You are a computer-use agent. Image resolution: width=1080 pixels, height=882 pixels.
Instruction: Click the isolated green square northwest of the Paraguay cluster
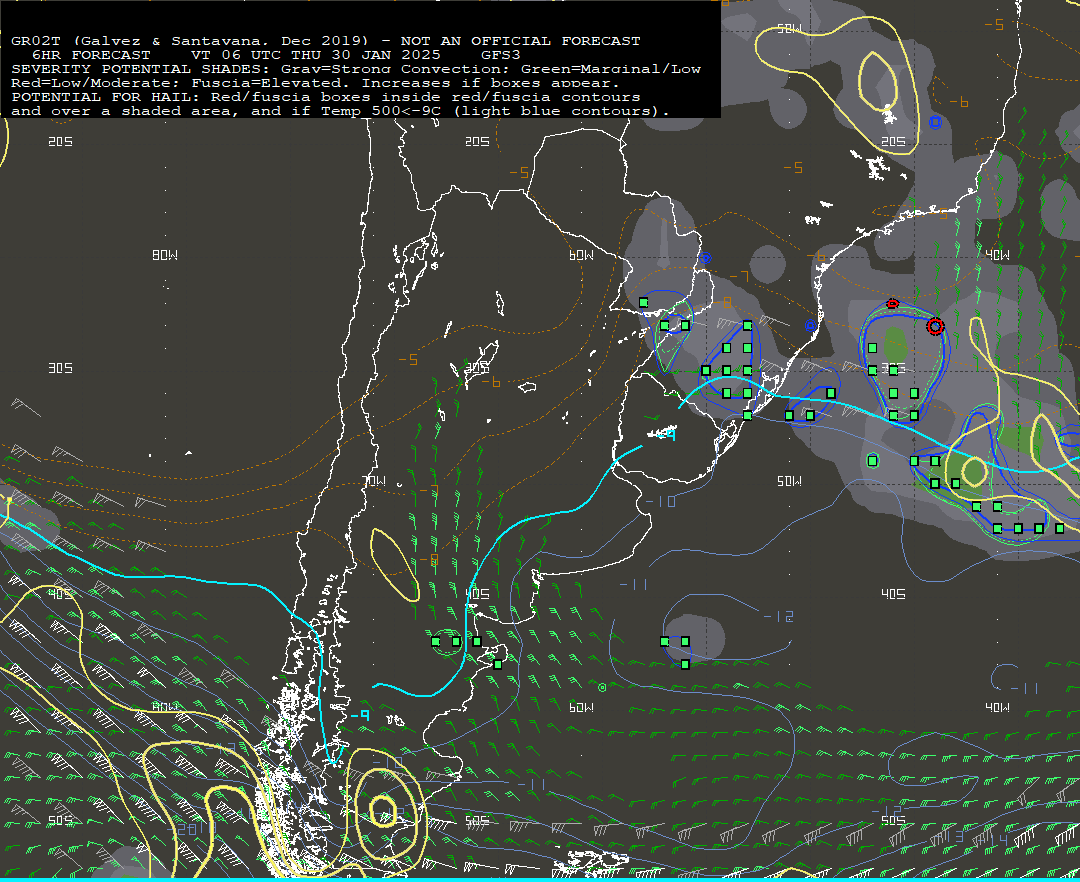coord(643,302)
